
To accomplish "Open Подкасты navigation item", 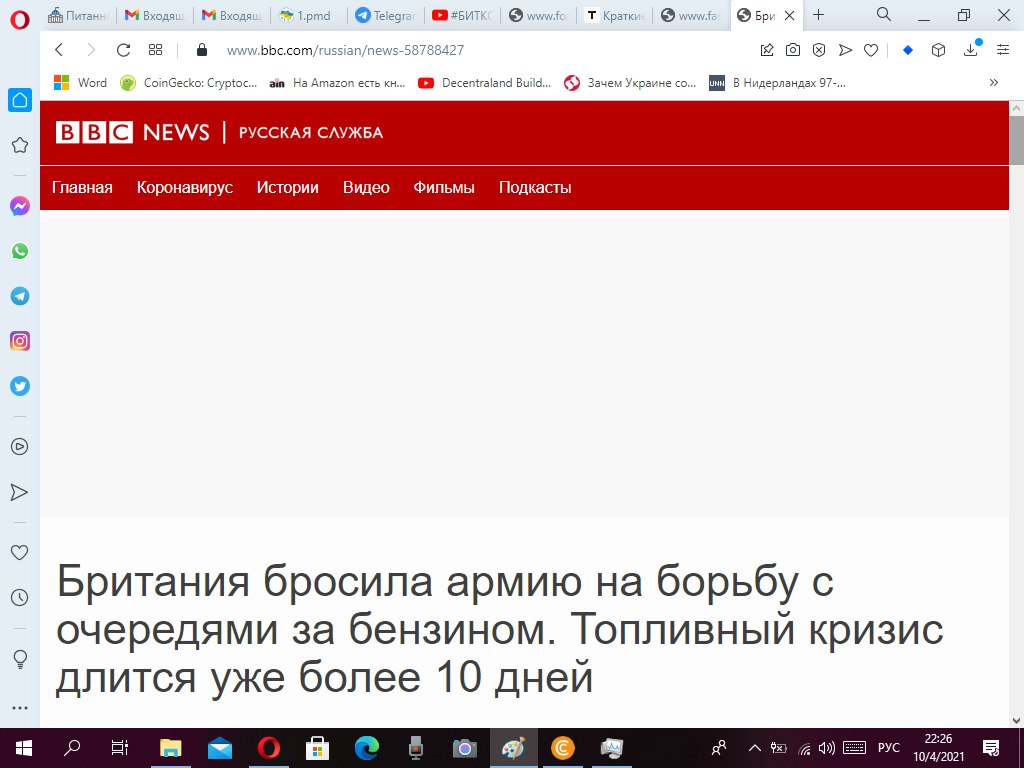I will tap(535, 187).
